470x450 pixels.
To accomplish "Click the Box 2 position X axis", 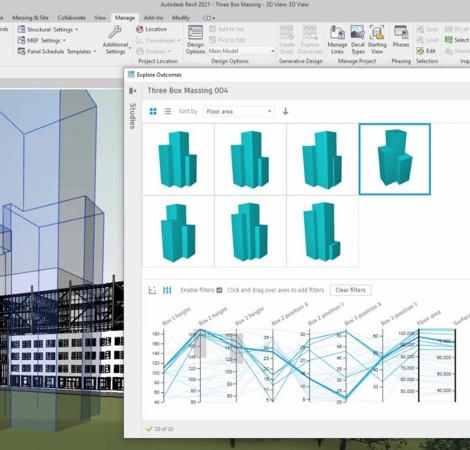I will coord(273,365).
